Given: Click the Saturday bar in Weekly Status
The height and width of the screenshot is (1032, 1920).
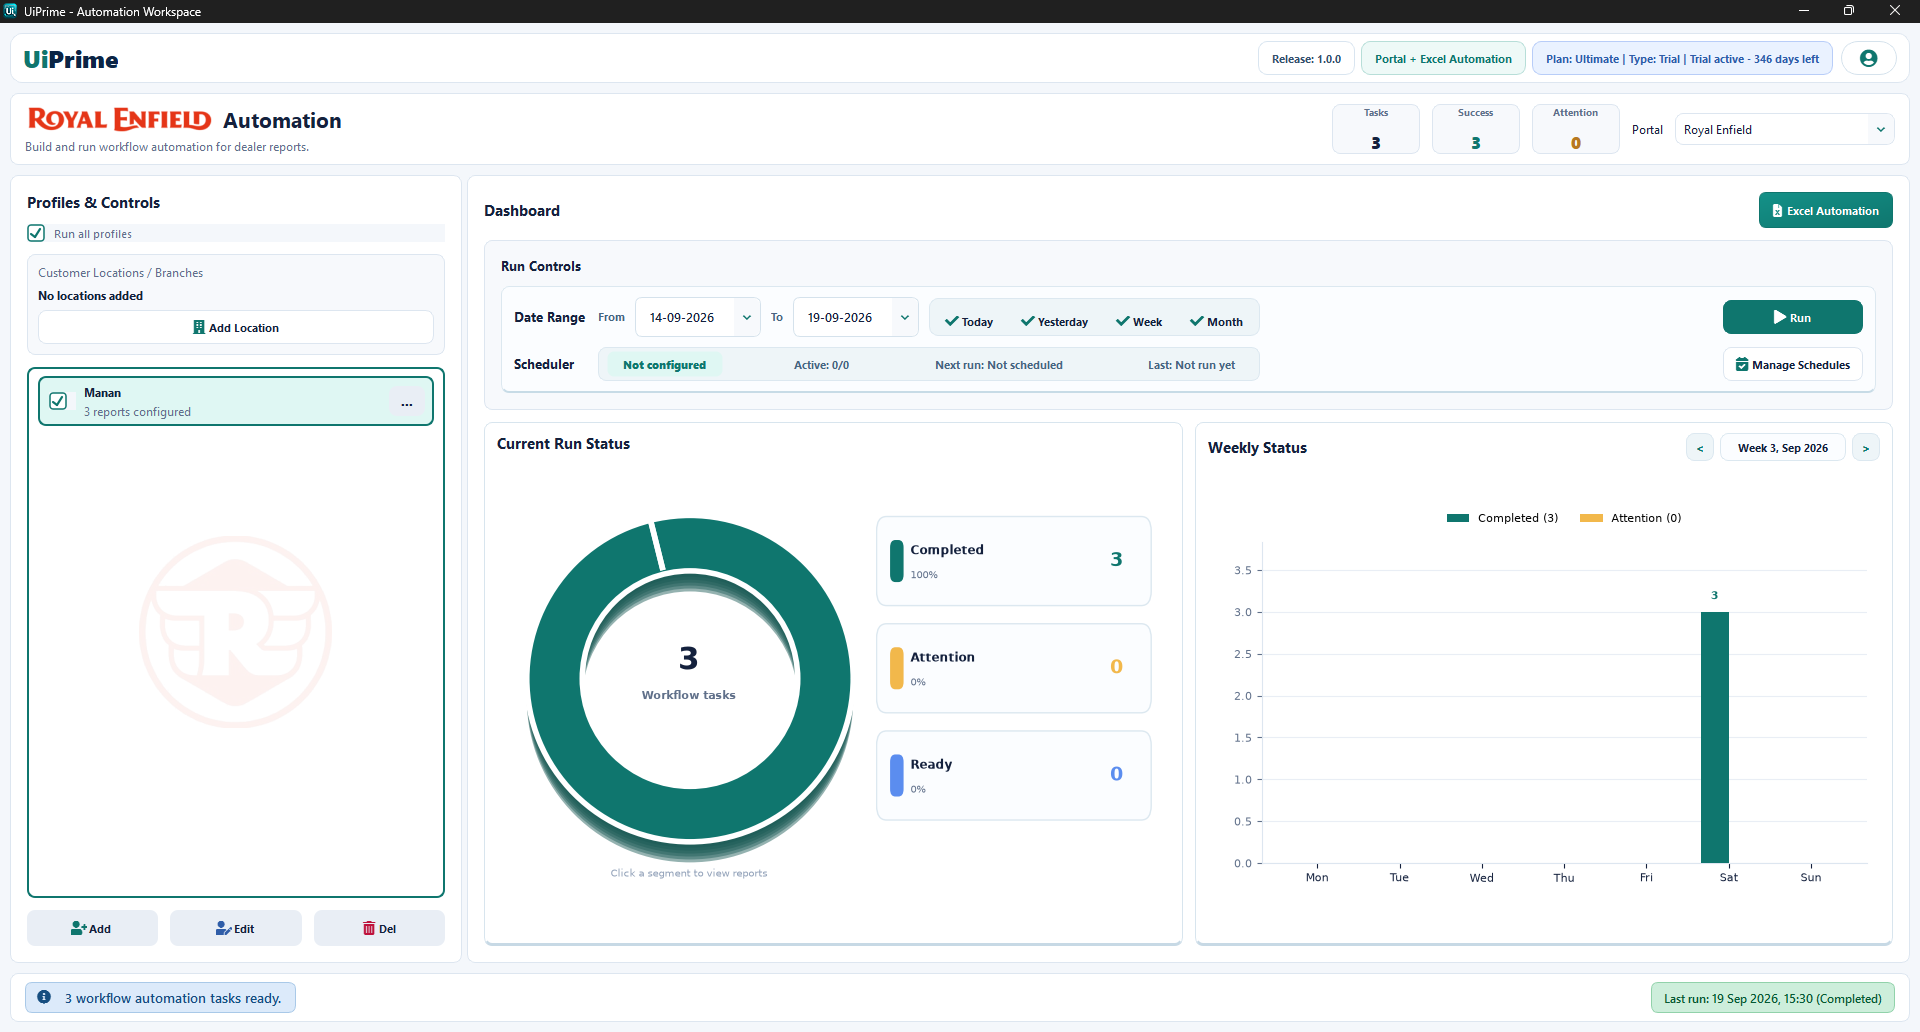Looking at the screenshot, I should coord(1715,737).
